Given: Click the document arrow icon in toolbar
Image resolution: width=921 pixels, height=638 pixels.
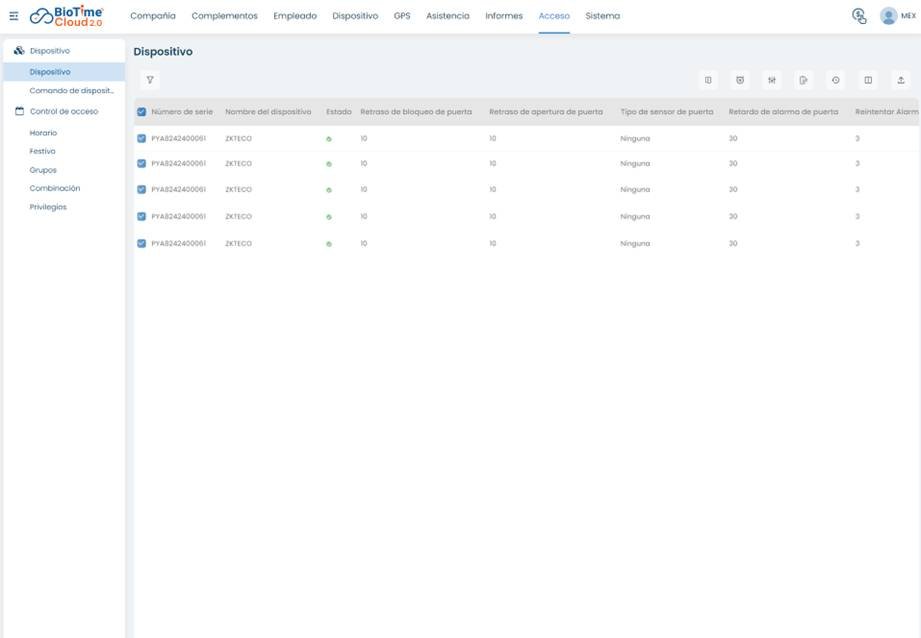Looking at the screenshot, I should (804, 80).
